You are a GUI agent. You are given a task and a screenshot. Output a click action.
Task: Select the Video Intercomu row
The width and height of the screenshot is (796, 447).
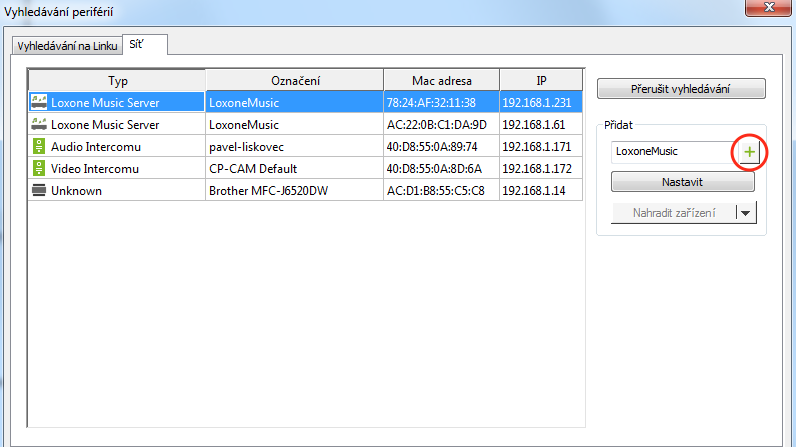pos(305,168)
